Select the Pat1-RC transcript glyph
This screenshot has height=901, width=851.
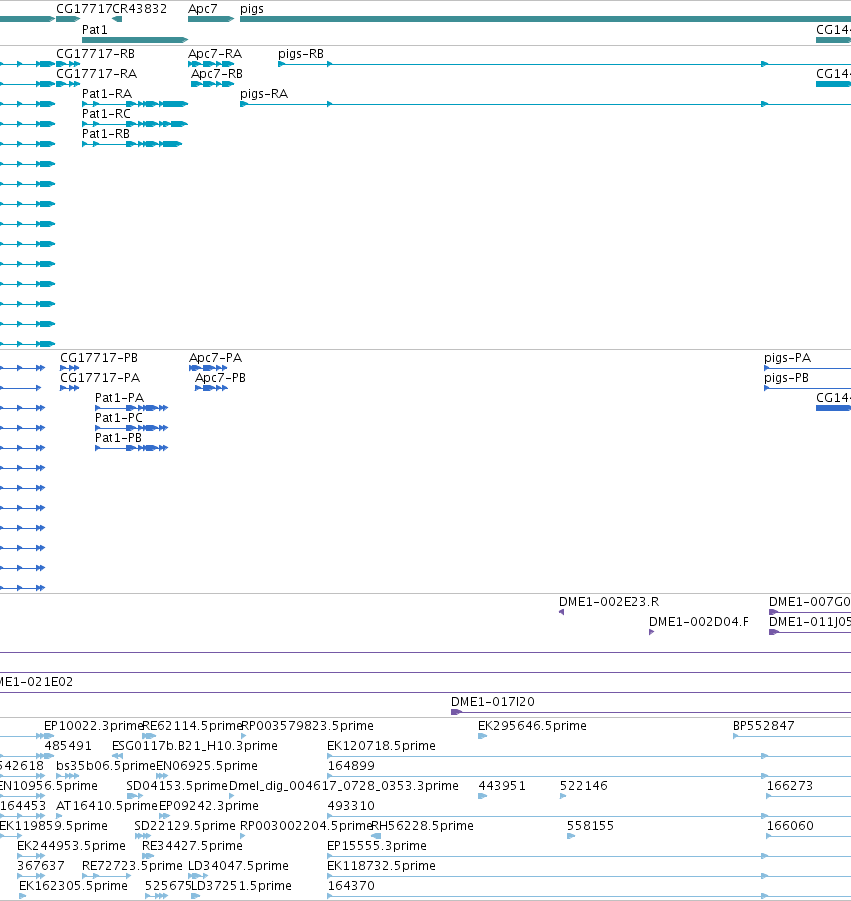(135, 124)
